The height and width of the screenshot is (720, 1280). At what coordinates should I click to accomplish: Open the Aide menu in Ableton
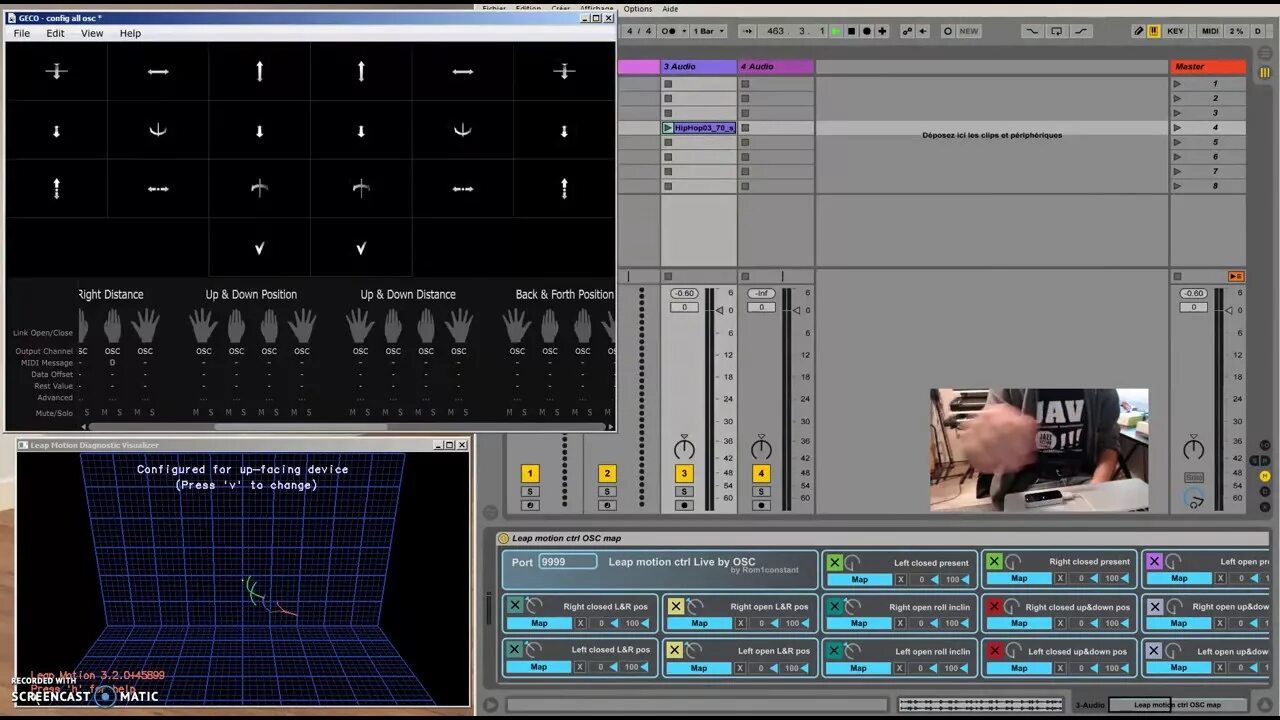point(670,9)
